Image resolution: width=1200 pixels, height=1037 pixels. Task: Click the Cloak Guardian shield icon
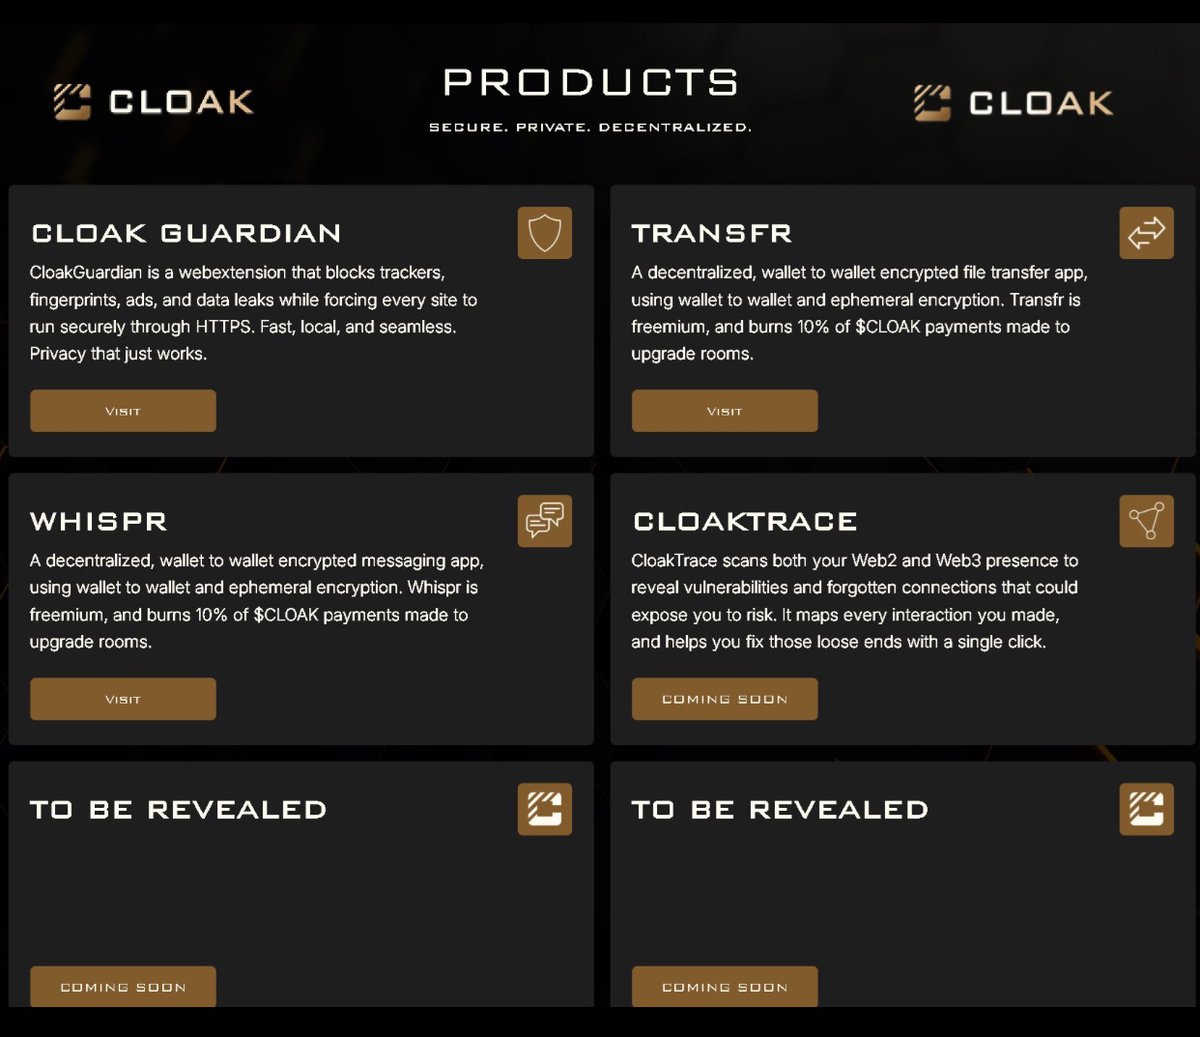click(x=544, y=233)
